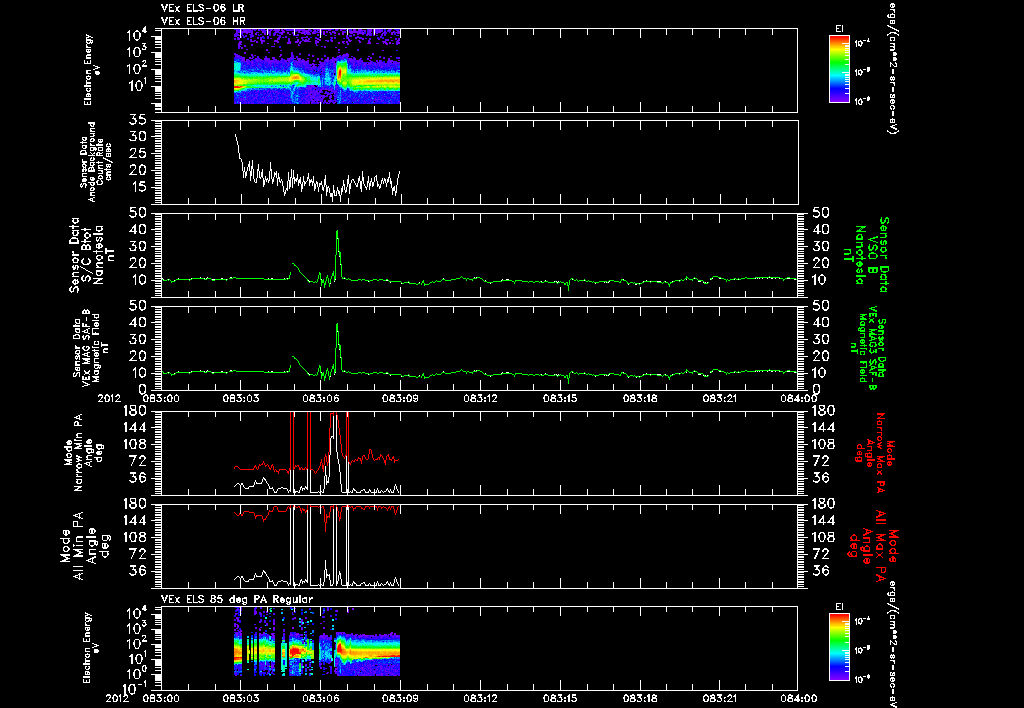1024x708 pixels.
Task: Select the "Narrow Min PA Angle" left axis label
Action: click(x=83, y=453)
